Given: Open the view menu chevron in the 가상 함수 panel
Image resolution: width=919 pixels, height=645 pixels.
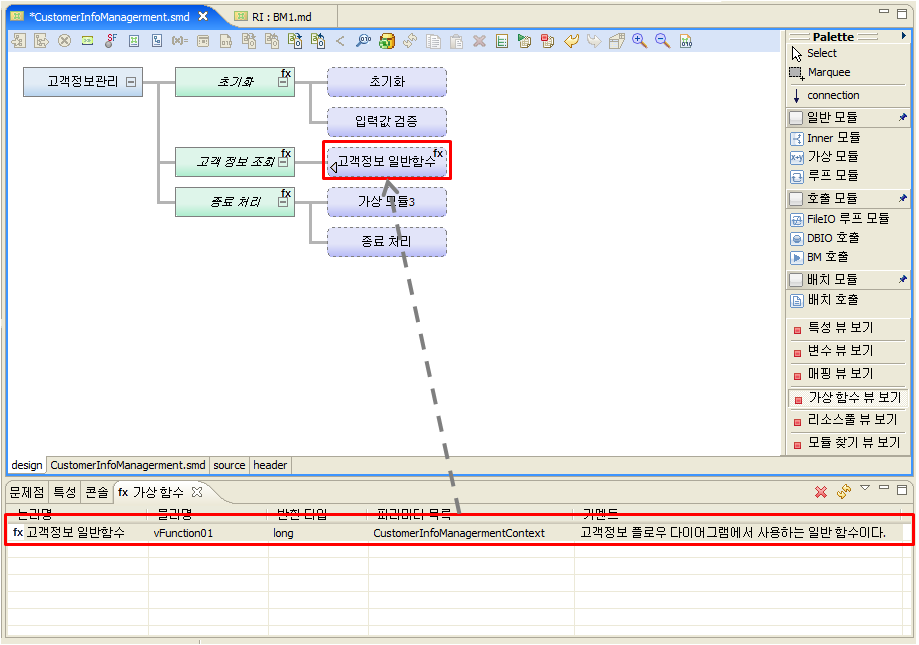Looking at the screenshot, I should tap(865, 488).
